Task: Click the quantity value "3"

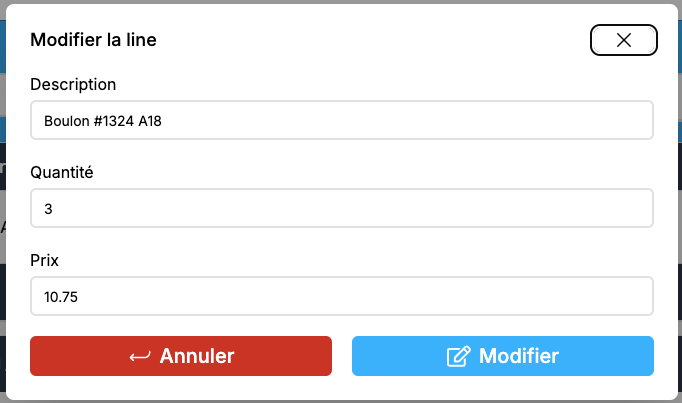Action: pos(48,209)
